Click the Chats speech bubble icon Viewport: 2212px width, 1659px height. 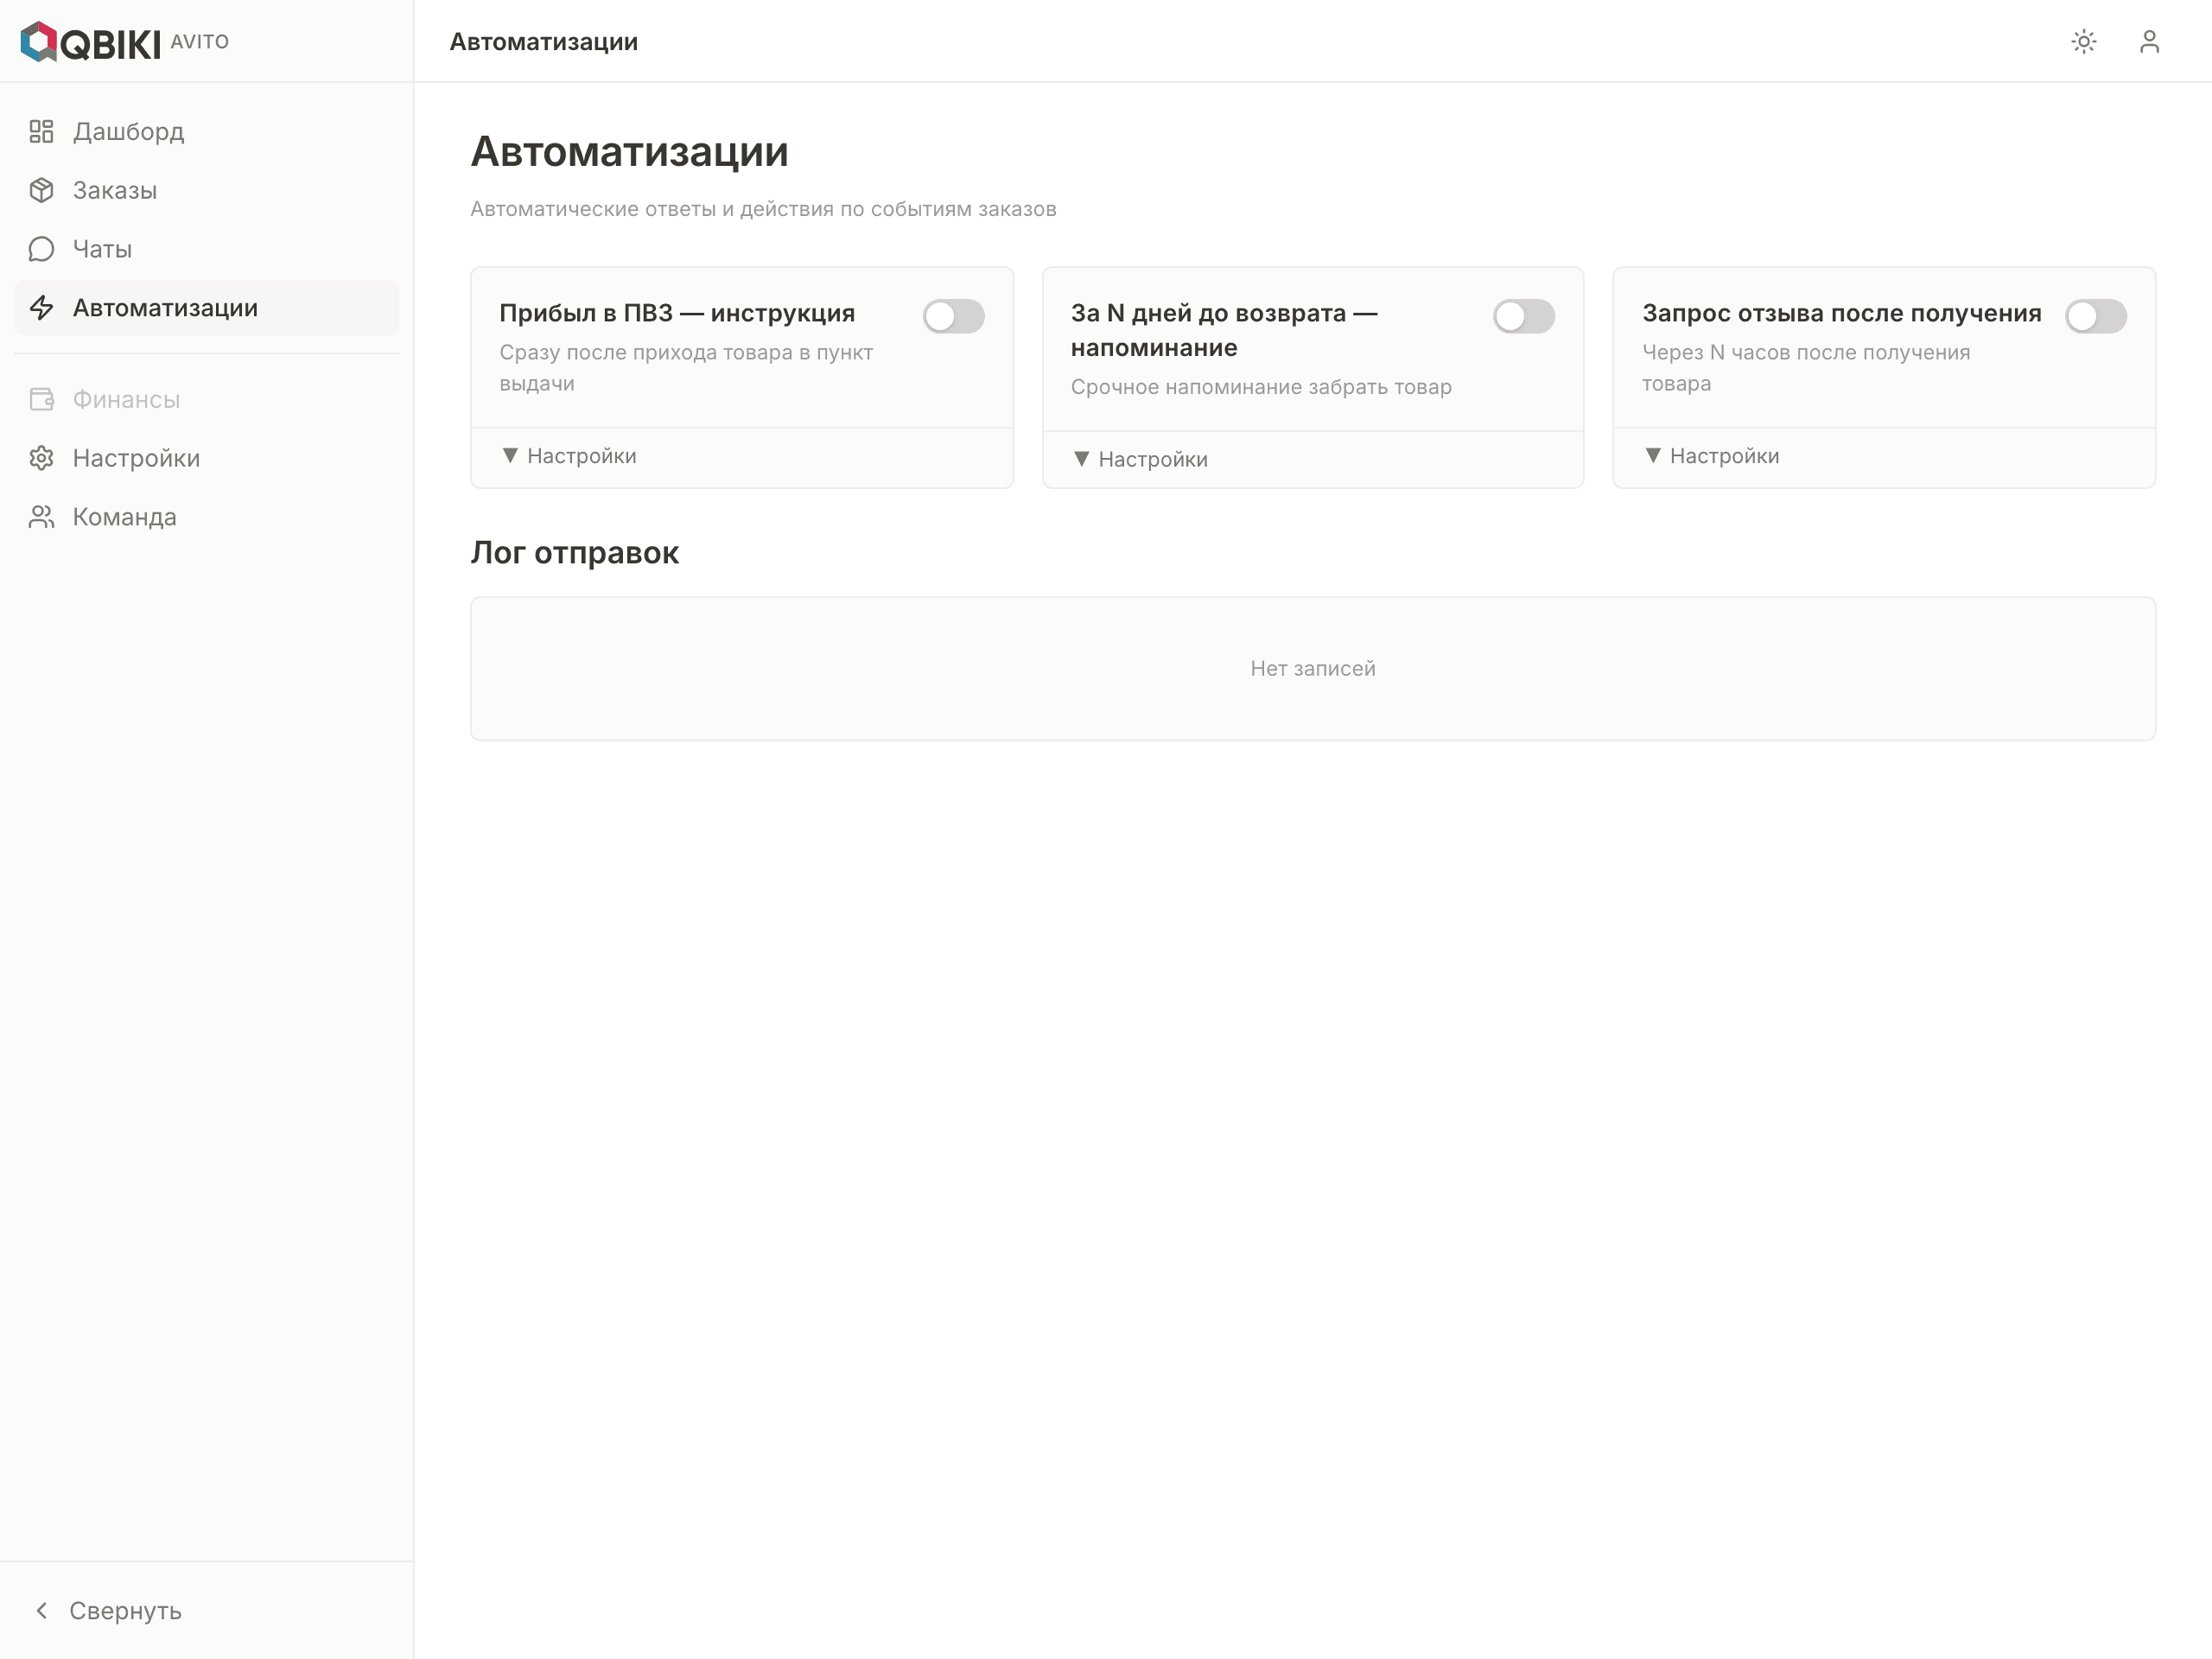[41, 249]
